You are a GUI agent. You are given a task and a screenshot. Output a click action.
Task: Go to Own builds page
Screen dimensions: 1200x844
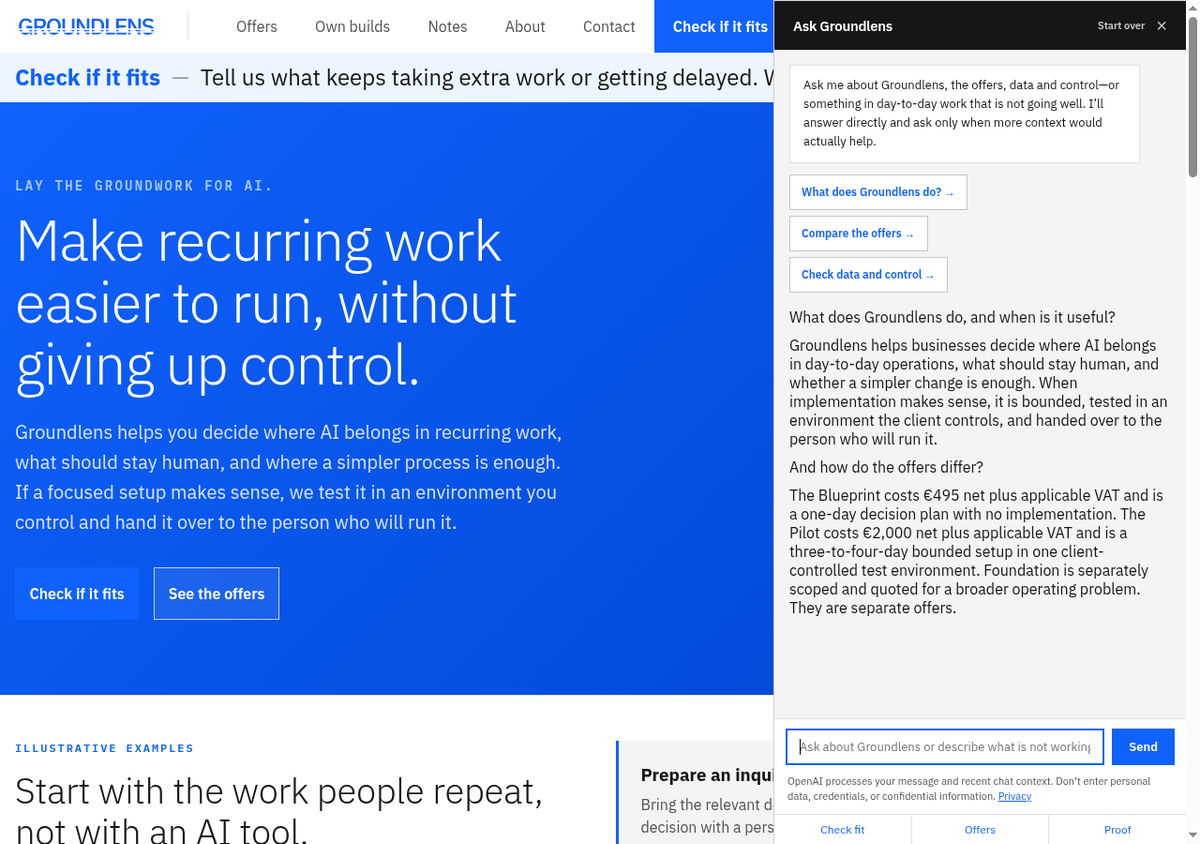tap(352, 26)
